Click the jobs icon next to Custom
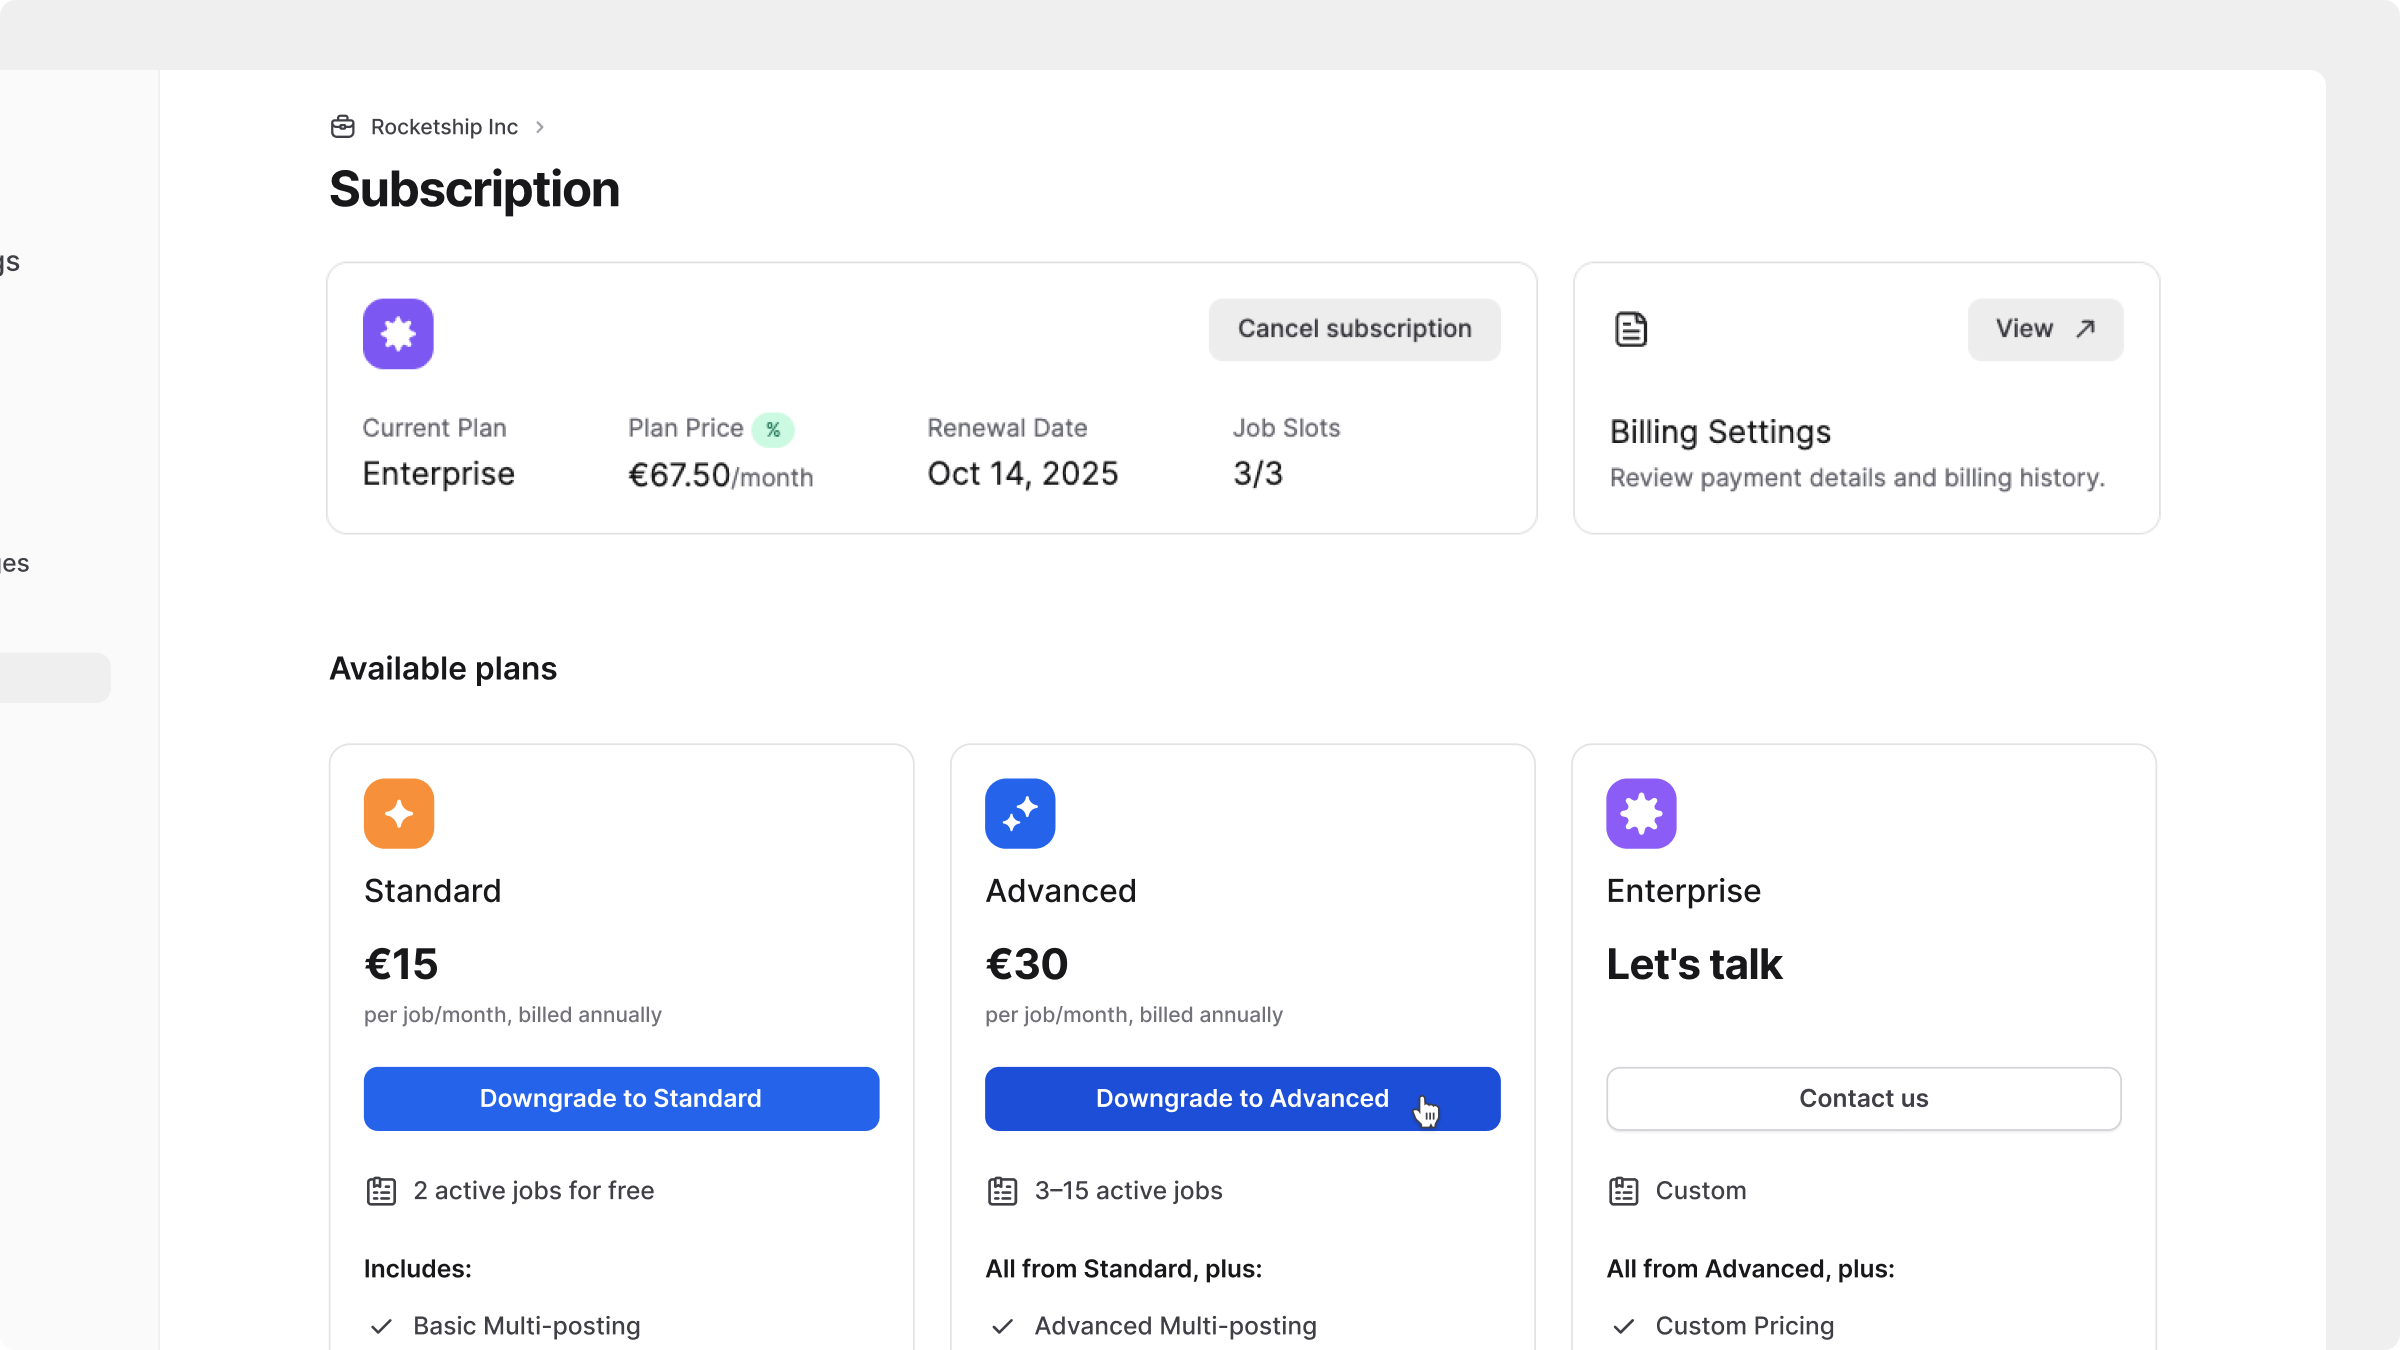Screen dimensions: 2400x1350 coord(1623,1191)
